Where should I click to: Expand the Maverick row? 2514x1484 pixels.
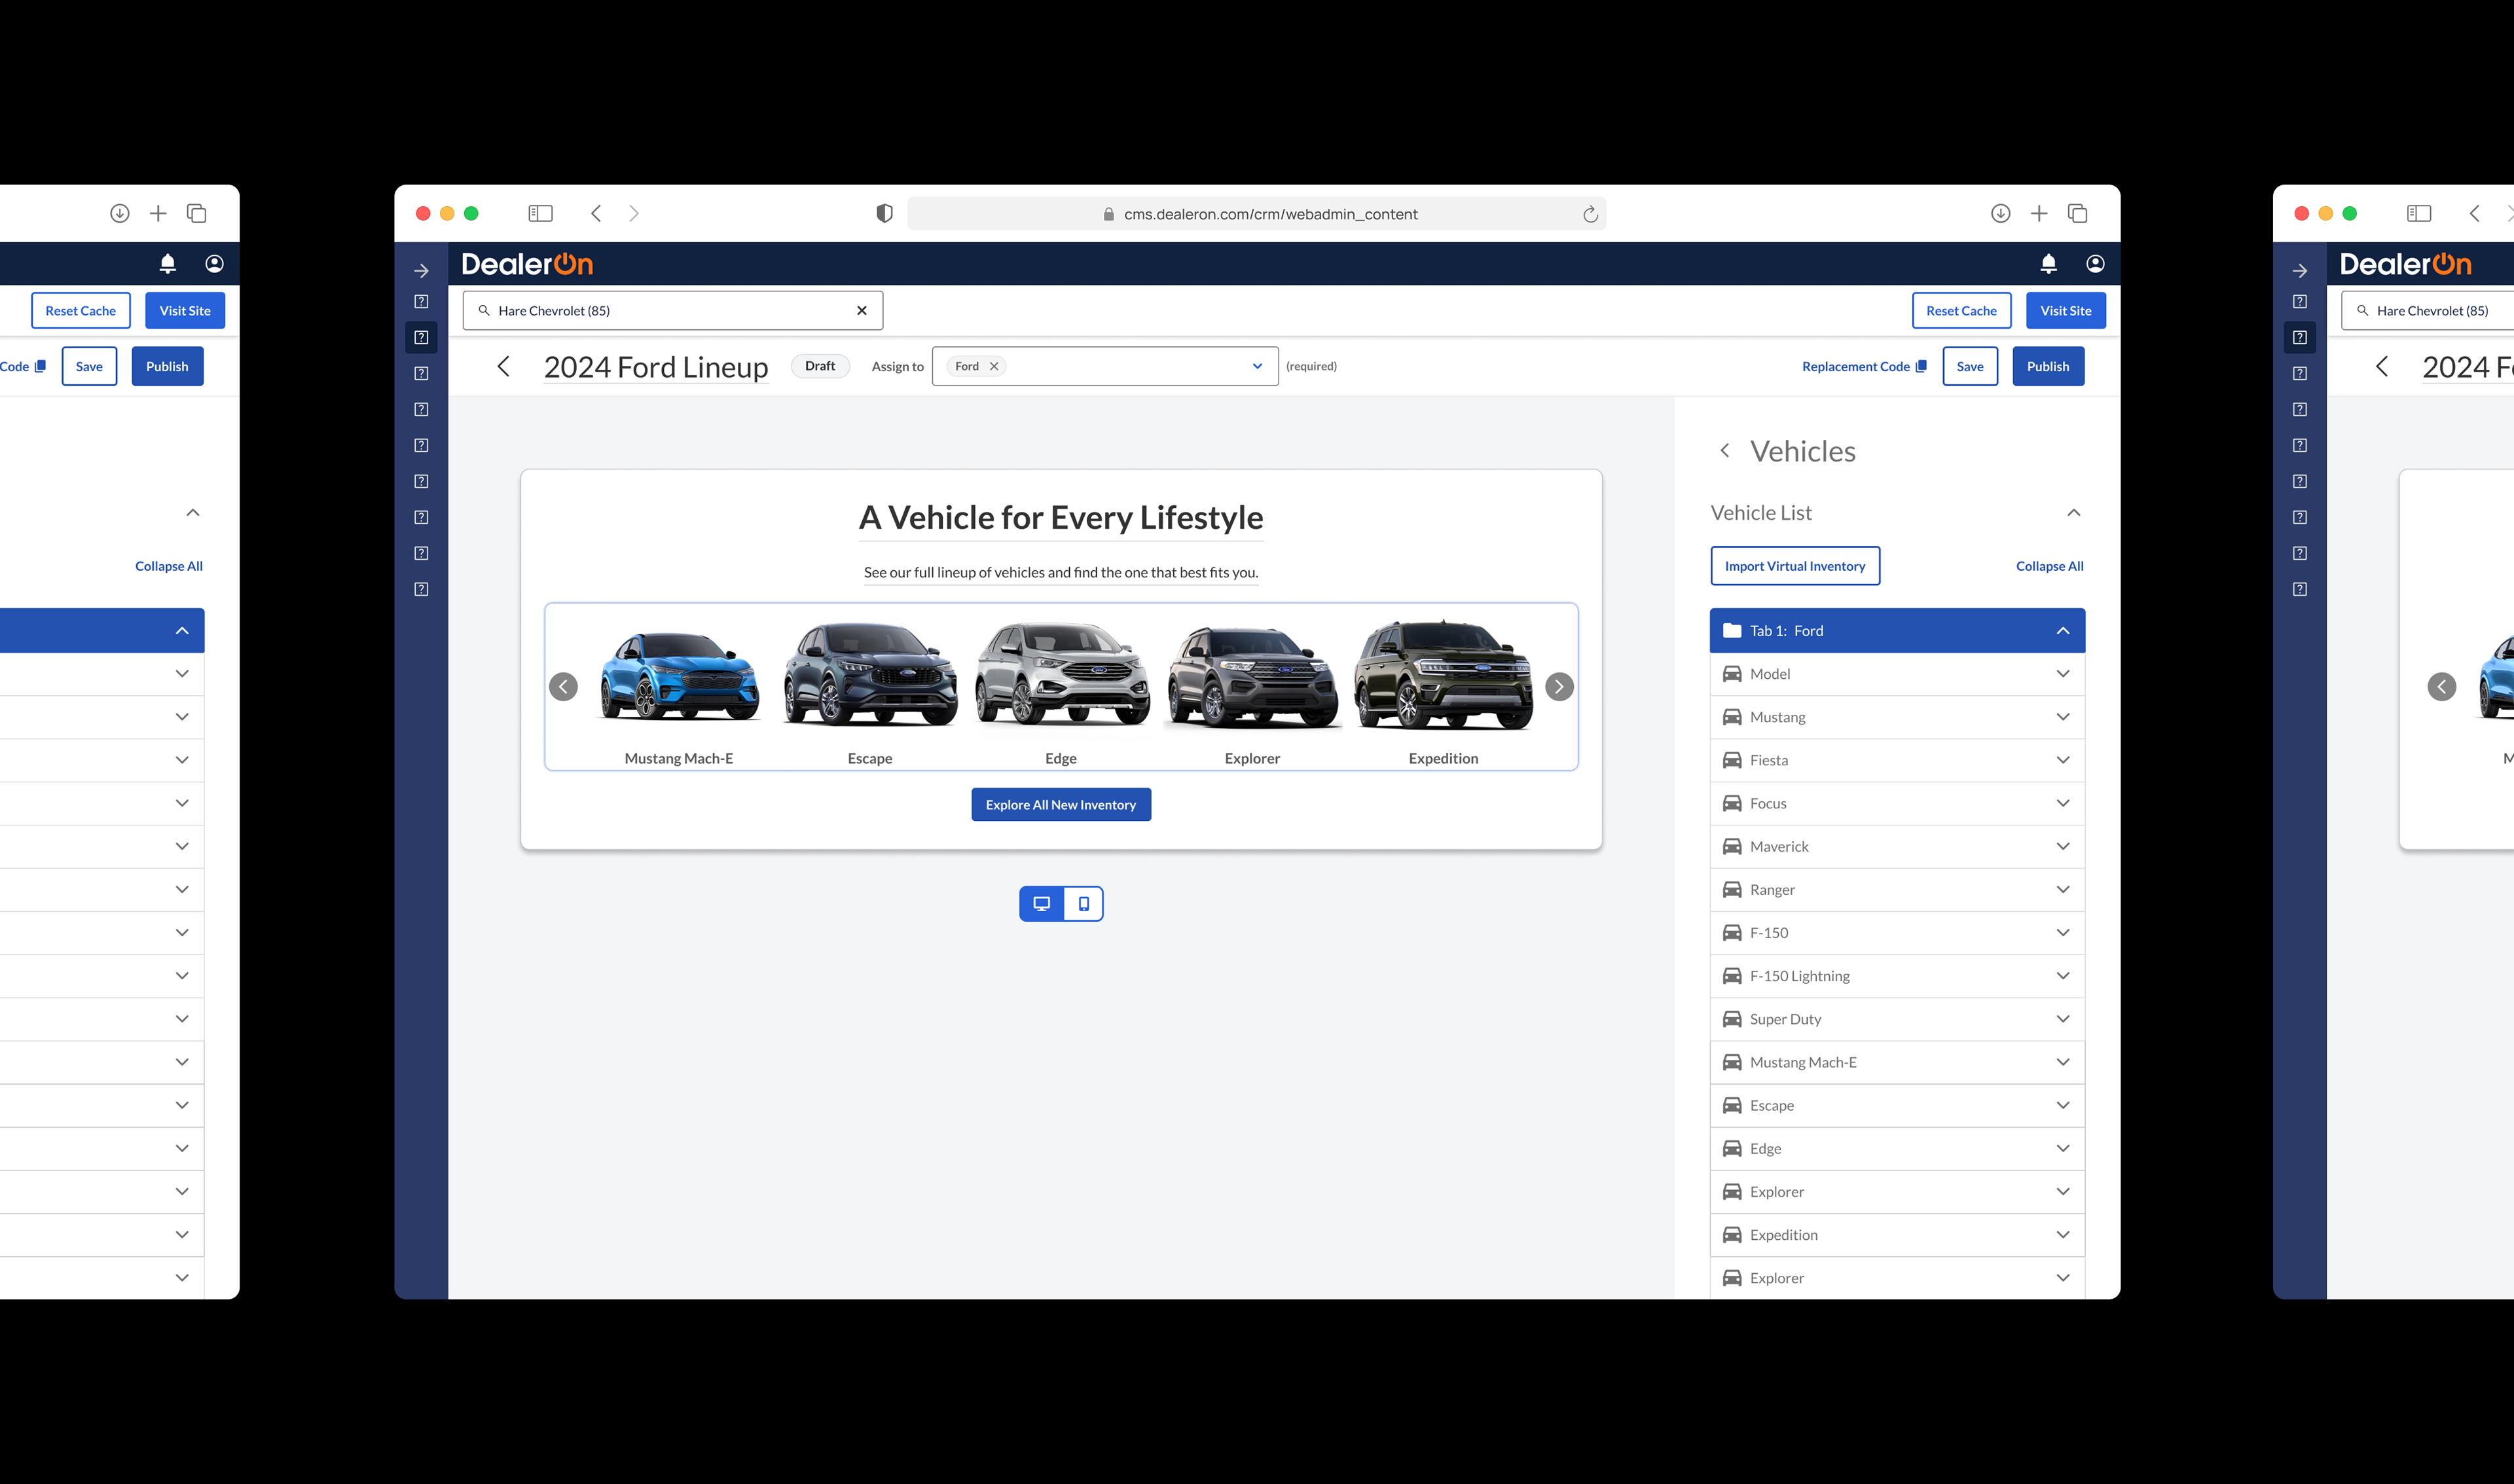[x=2062, y=846]
